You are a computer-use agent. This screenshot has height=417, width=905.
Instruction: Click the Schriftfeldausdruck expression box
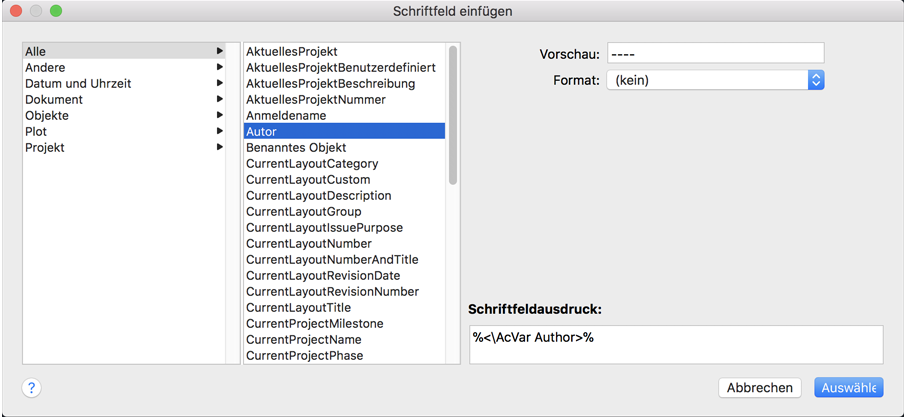[675, 344]
